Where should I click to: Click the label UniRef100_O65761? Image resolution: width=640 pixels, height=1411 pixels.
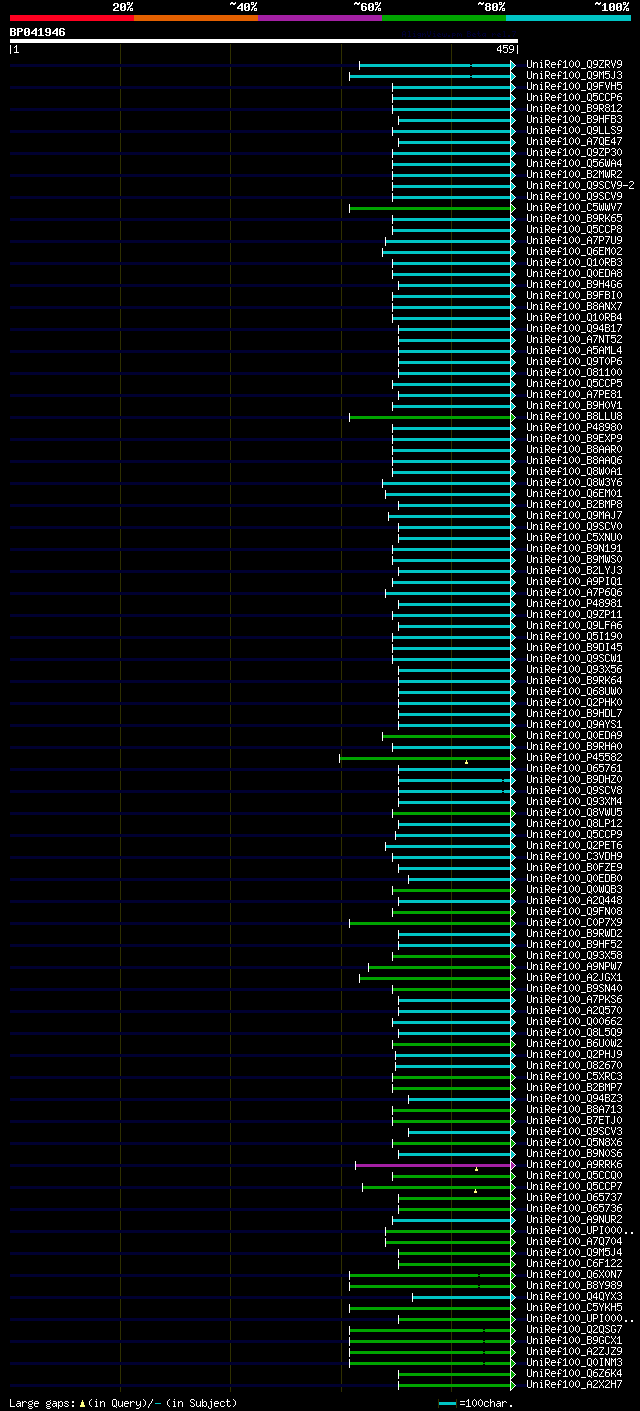574,768
